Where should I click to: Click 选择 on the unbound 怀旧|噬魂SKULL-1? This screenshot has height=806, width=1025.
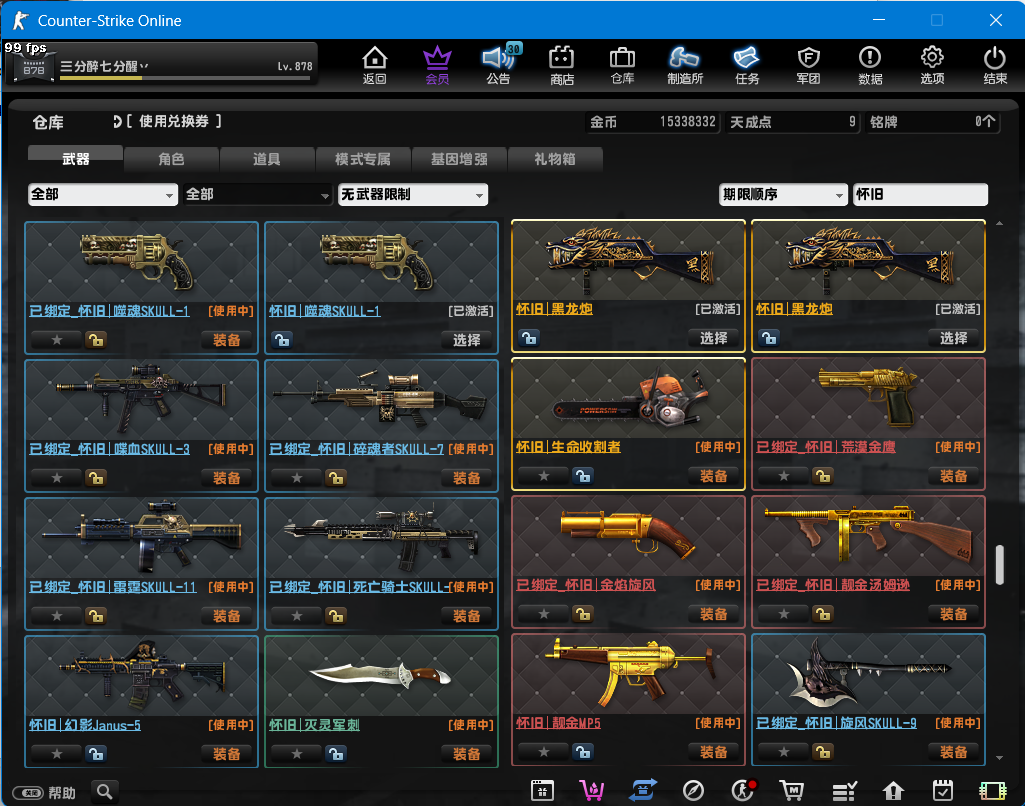467,340
